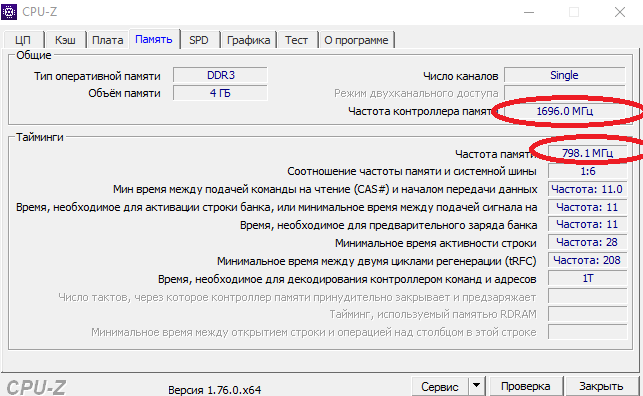643x396 pixels.
Task: Click the Проверка button
Action: [525, 387]
